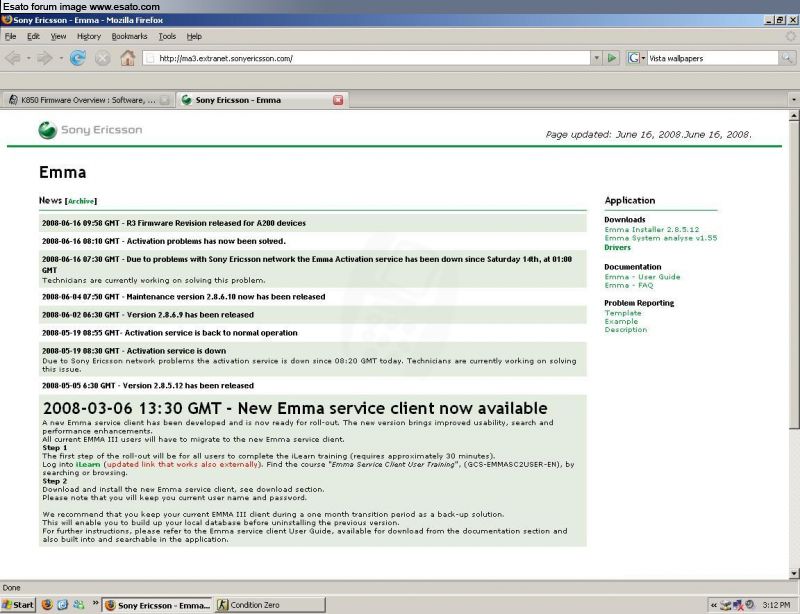Click the search magnifier button
This screenshot has width=800, height=614.
[x=787, y=58]
